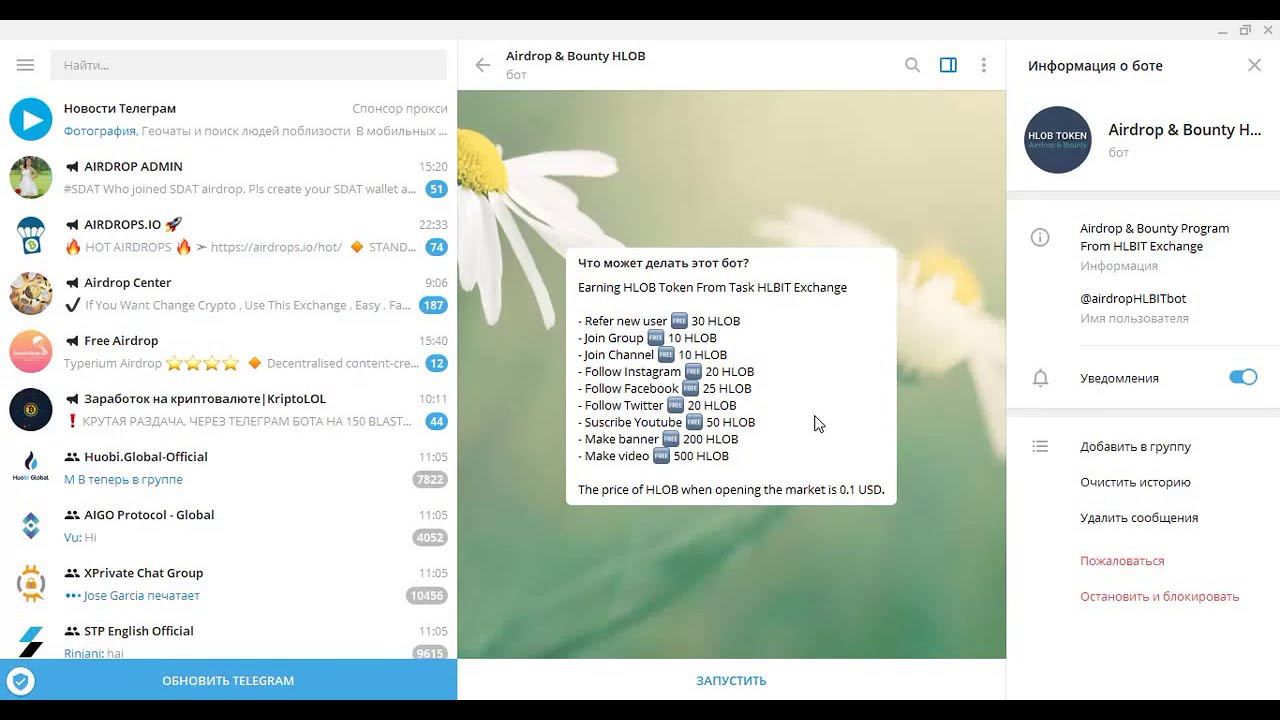Click the AIRDROPS.IO parachute avatar
This screenshot has width=1280, height=720.
coord(31,235)
